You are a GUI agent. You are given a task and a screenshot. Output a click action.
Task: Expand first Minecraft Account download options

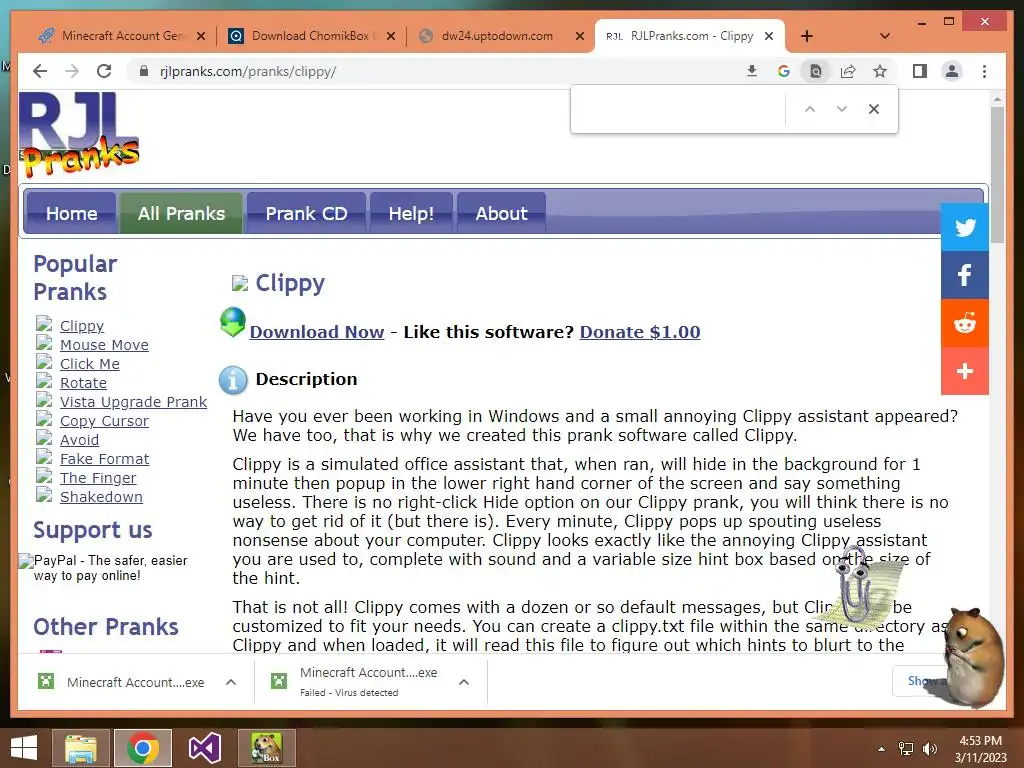231,682
